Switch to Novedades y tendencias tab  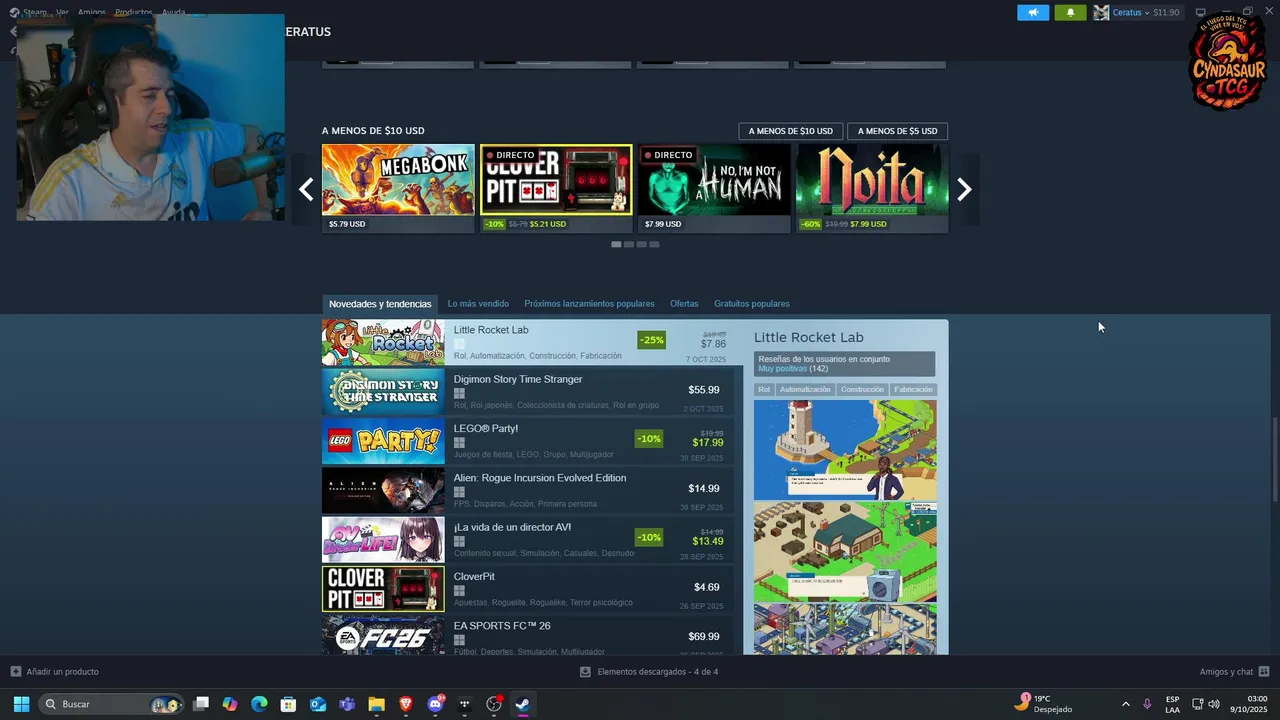point(380,304)
